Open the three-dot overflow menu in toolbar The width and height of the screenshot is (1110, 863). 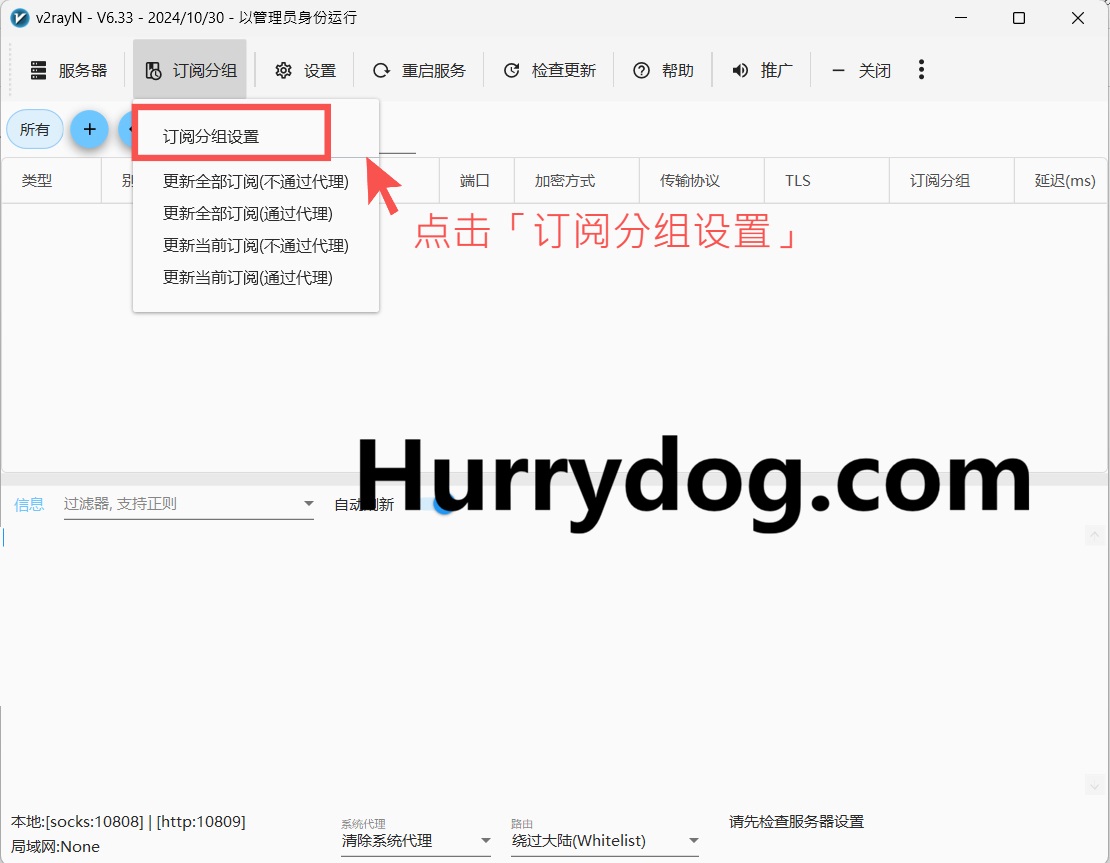921,70
